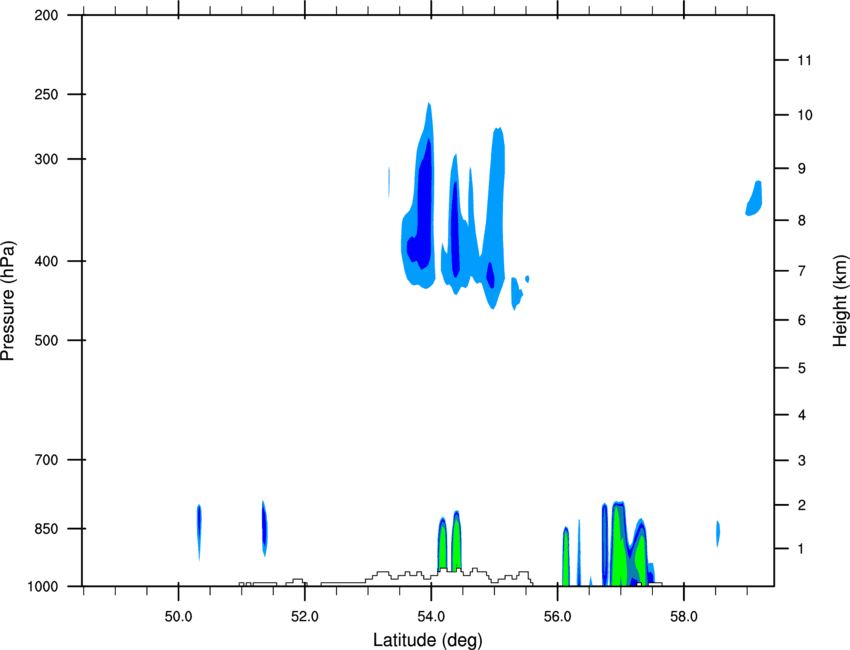Click the narrow blue streak near 50.3 degrees

pyautogui.click(x=199, y=530)
